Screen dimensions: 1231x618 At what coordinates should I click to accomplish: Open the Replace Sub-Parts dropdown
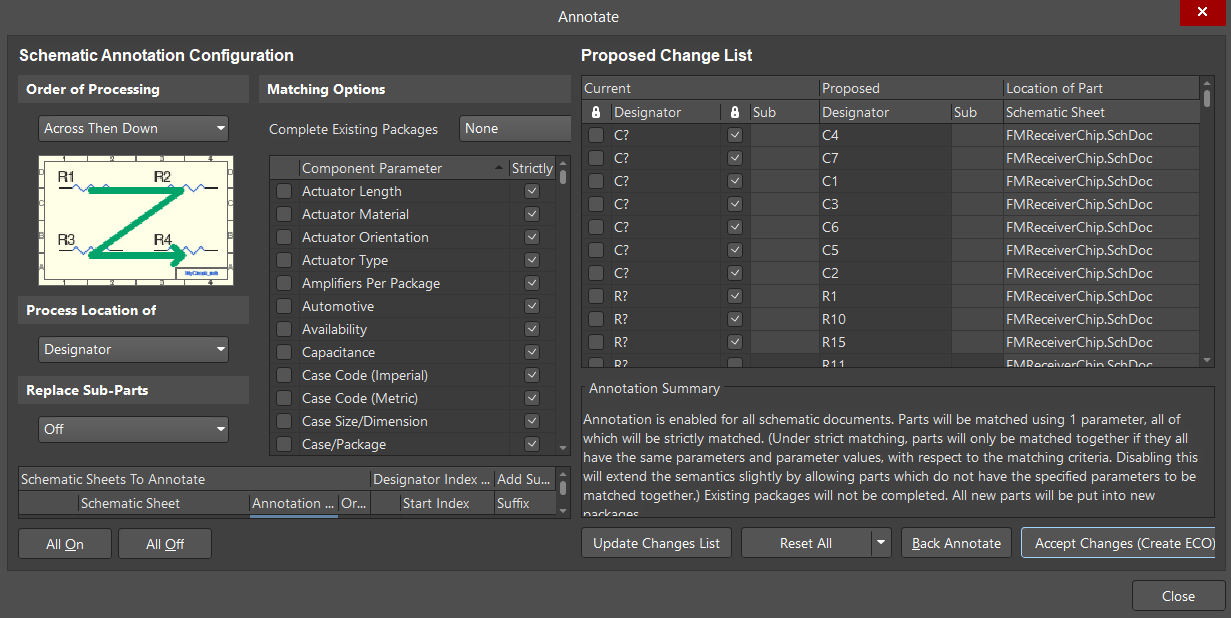click(133, 429)
